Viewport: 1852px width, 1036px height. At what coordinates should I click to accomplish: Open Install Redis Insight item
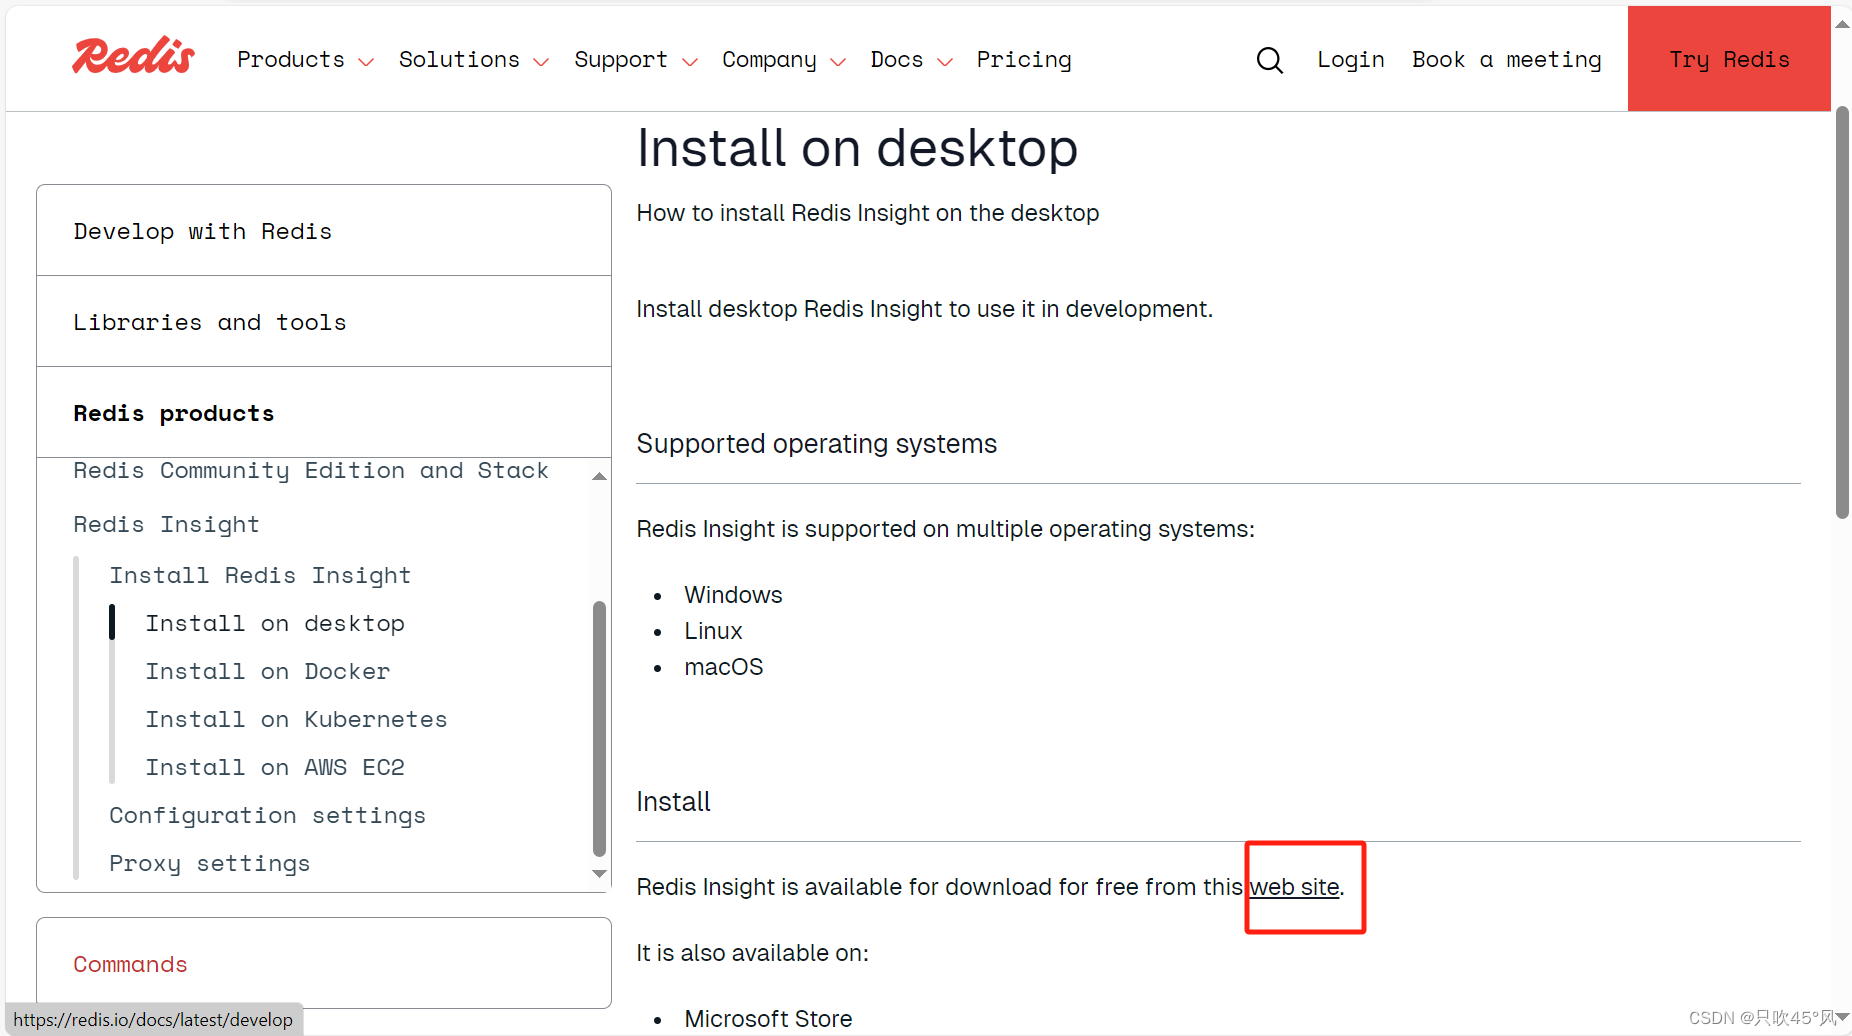point(260,575)
